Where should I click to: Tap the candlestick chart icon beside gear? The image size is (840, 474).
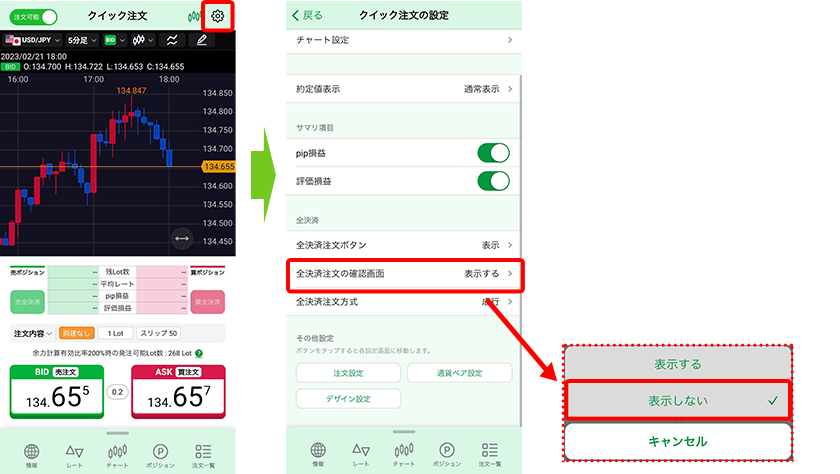[194, 17]
